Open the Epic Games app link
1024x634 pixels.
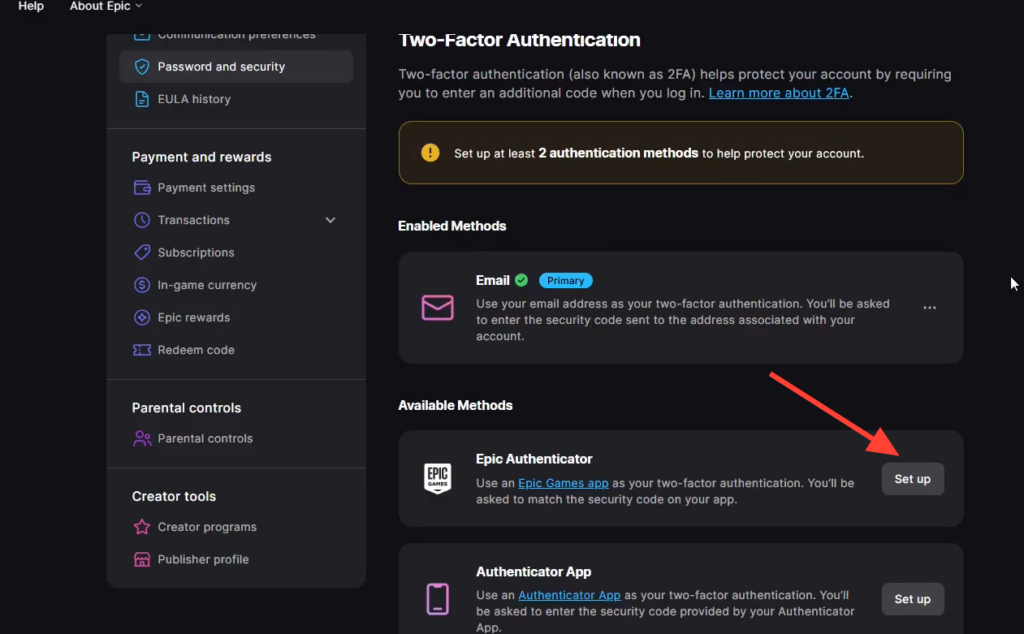(563, 483)
